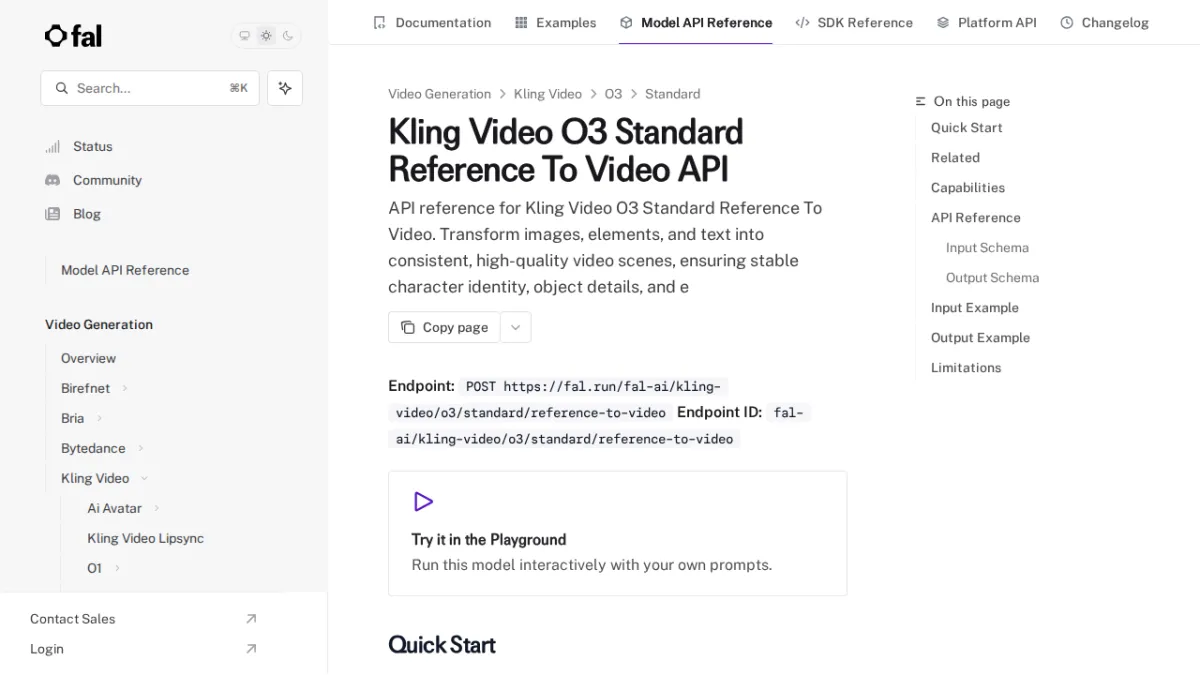The width and height of the screenshot is (1200, 675).
Task: Click the Contact Sales link
Action: 73,619
